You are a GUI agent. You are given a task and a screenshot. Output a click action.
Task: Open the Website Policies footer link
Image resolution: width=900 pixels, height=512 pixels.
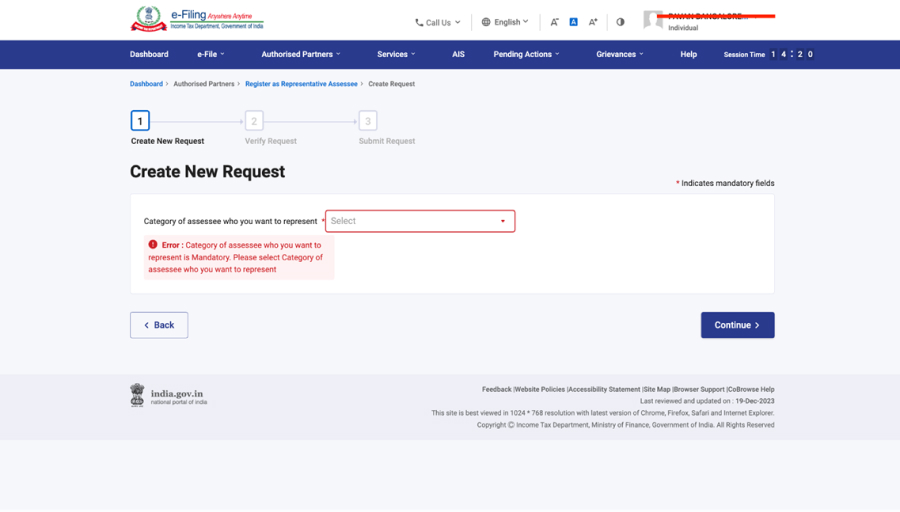click(540, 389)
